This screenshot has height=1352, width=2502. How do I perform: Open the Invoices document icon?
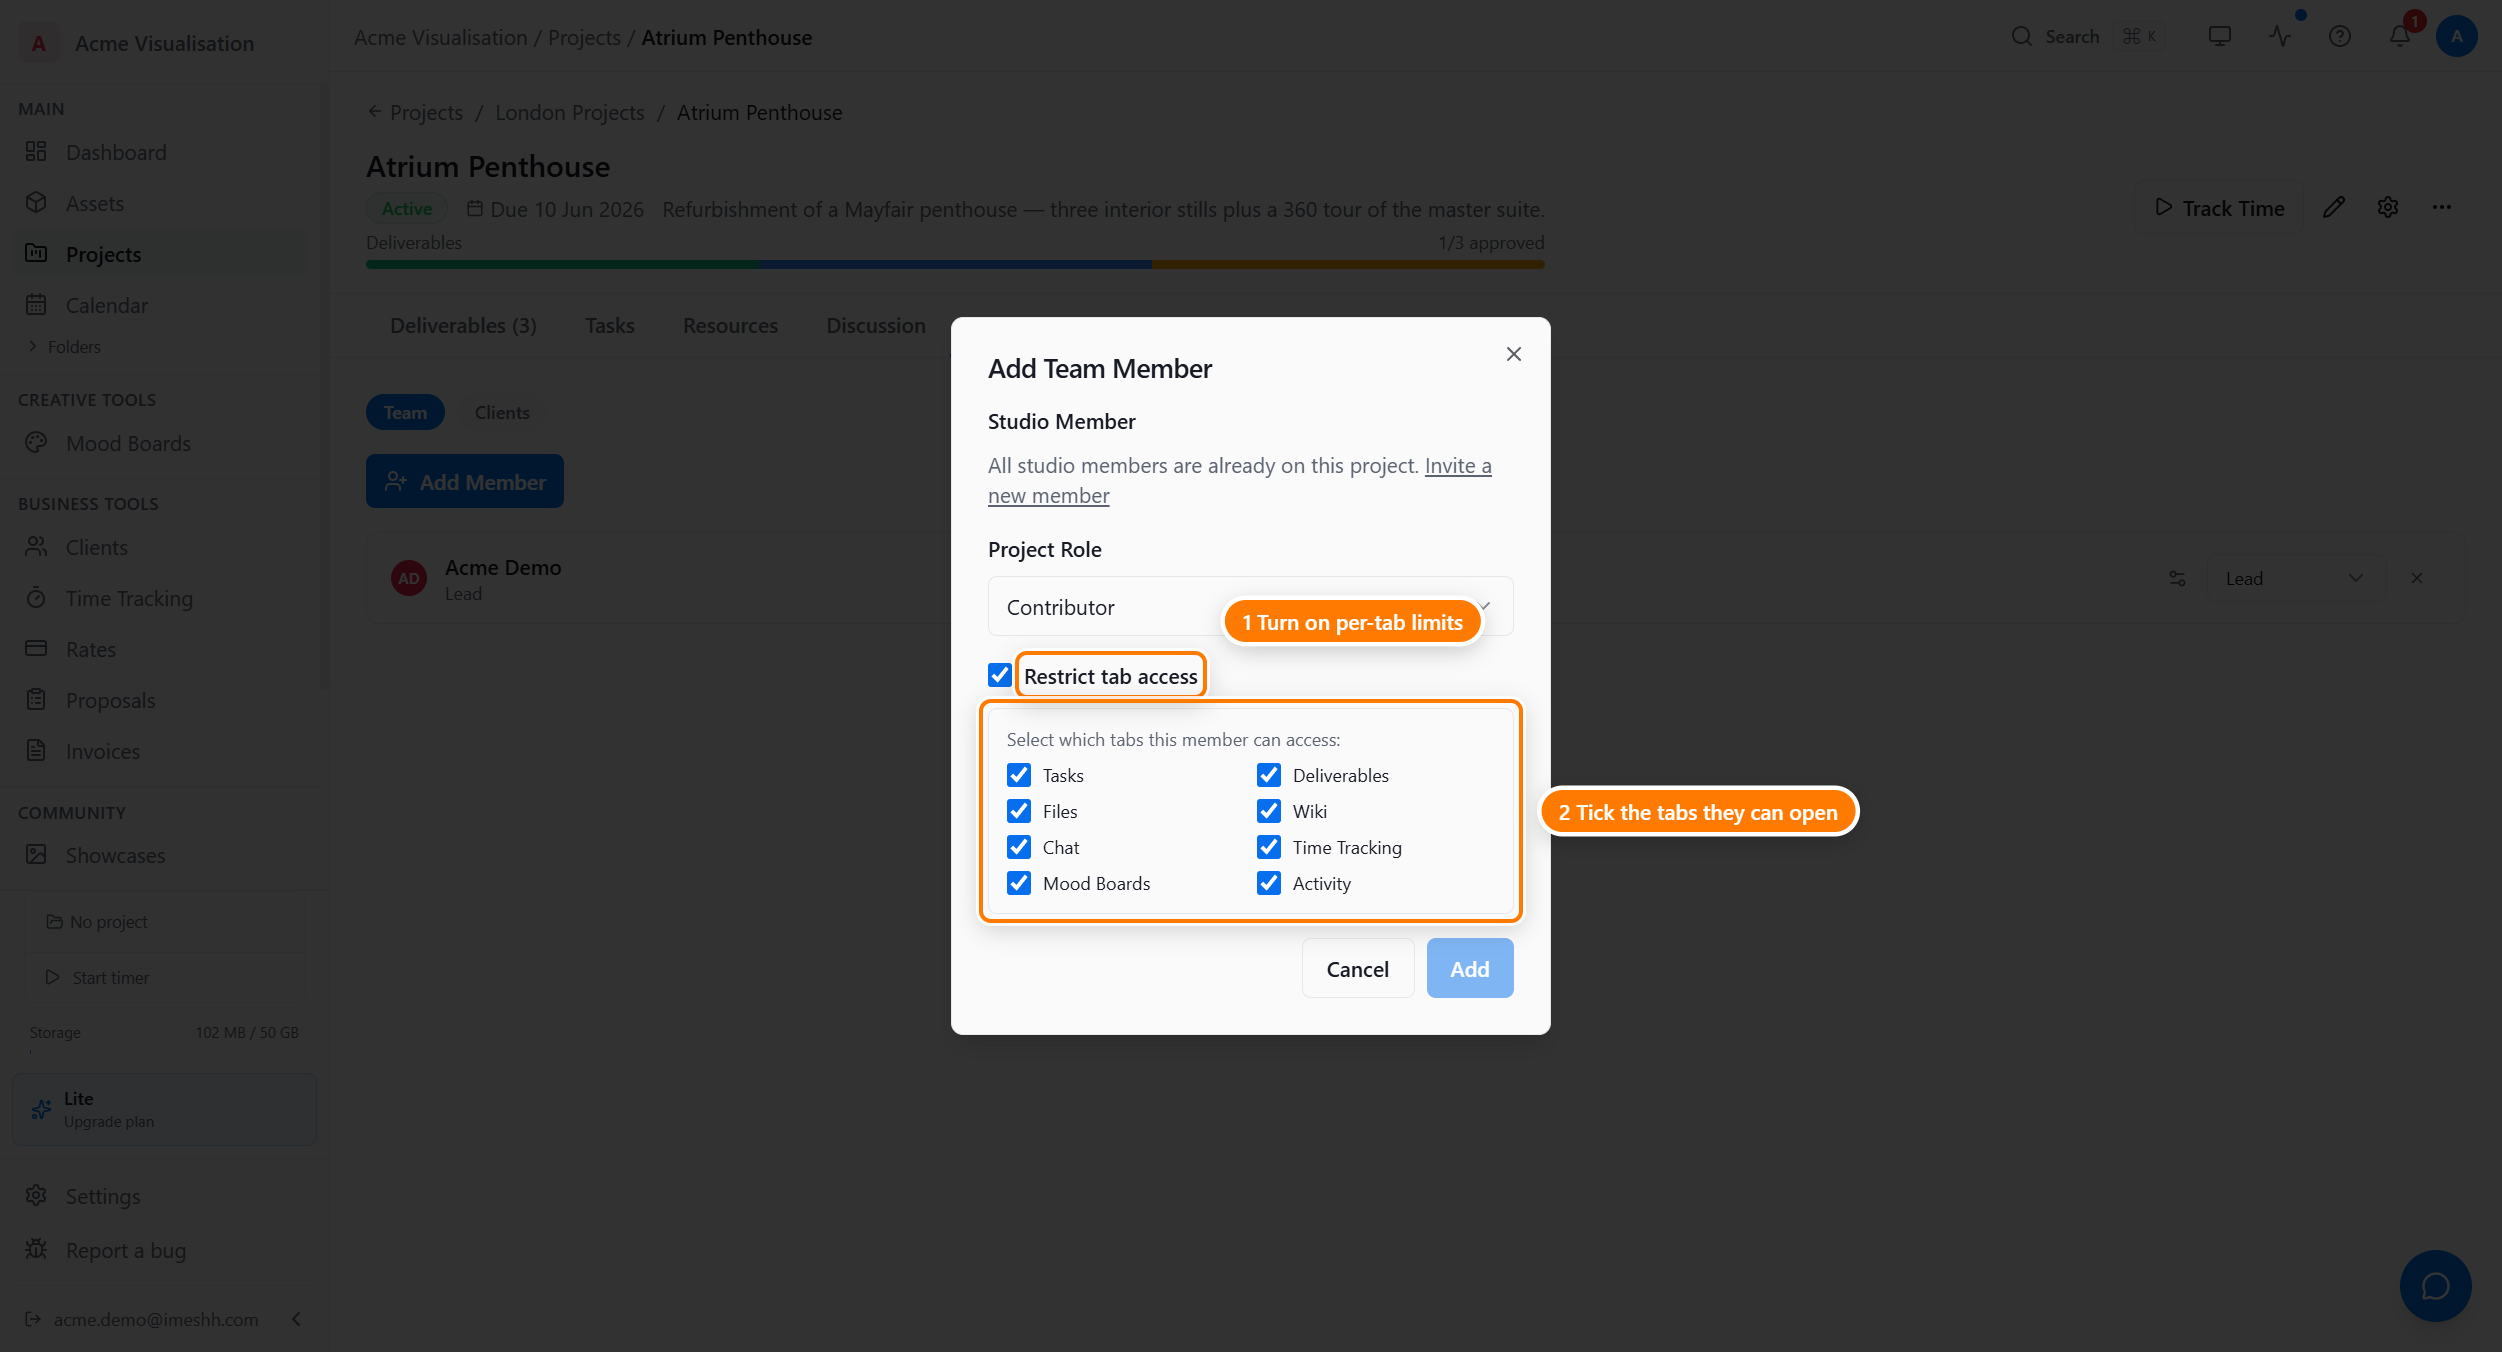tap(36, 750)
